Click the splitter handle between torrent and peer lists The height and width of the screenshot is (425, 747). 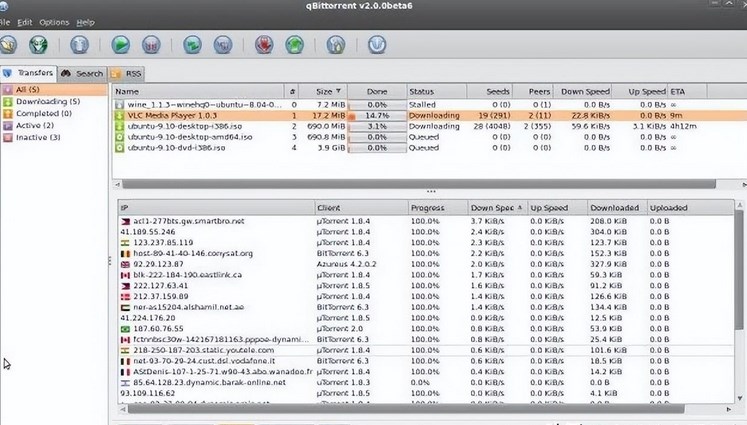(431, 191)
